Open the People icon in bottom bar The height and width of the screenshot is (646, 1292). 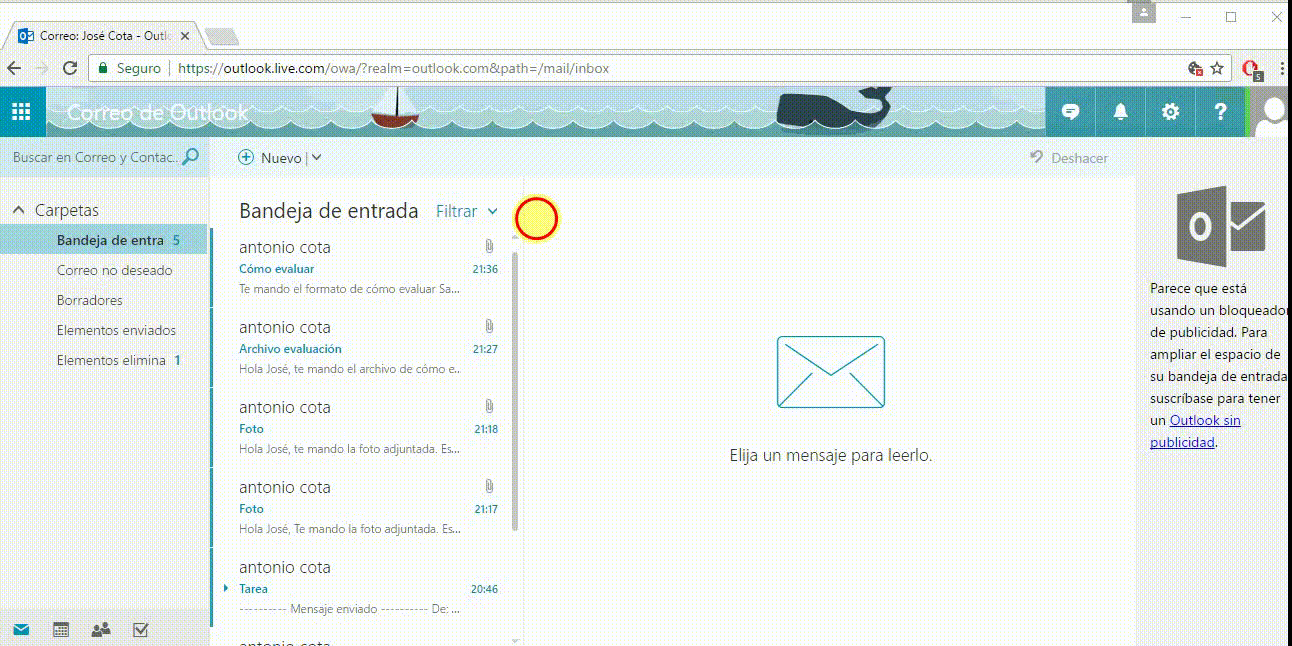point(101,629)
